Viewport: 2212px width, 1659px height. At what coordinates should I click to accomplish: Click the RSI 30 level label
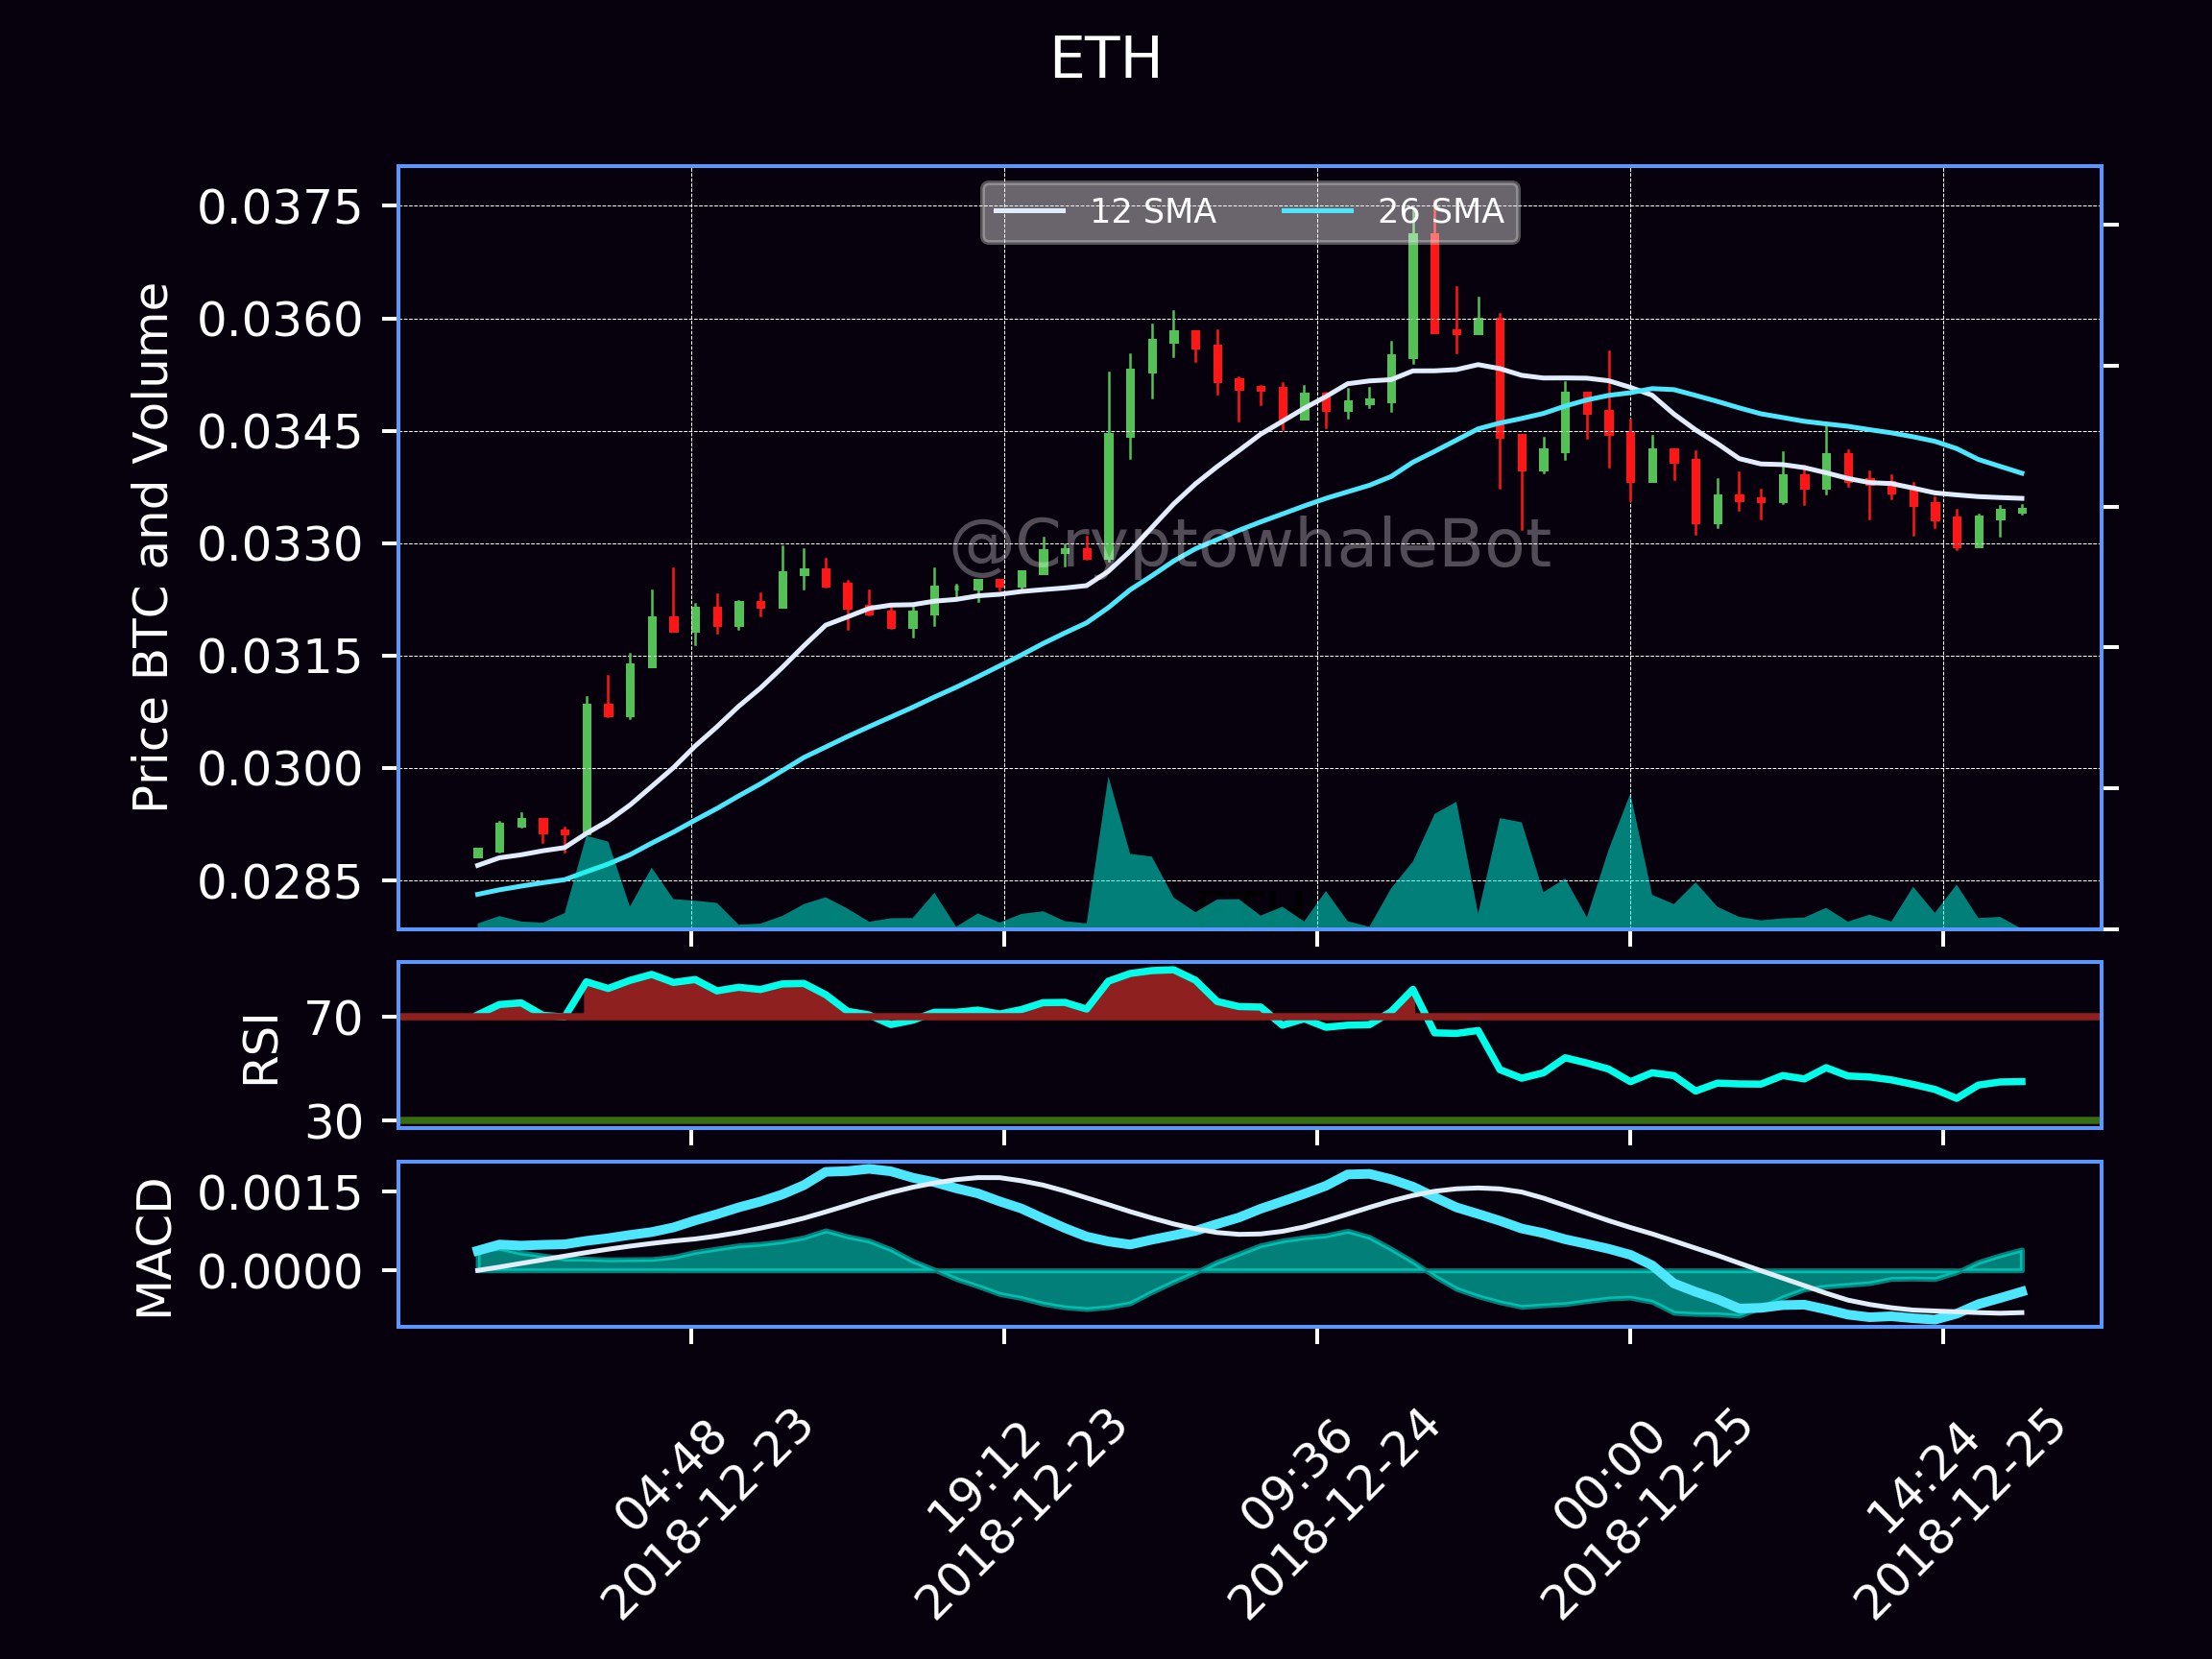point(333,1123)
